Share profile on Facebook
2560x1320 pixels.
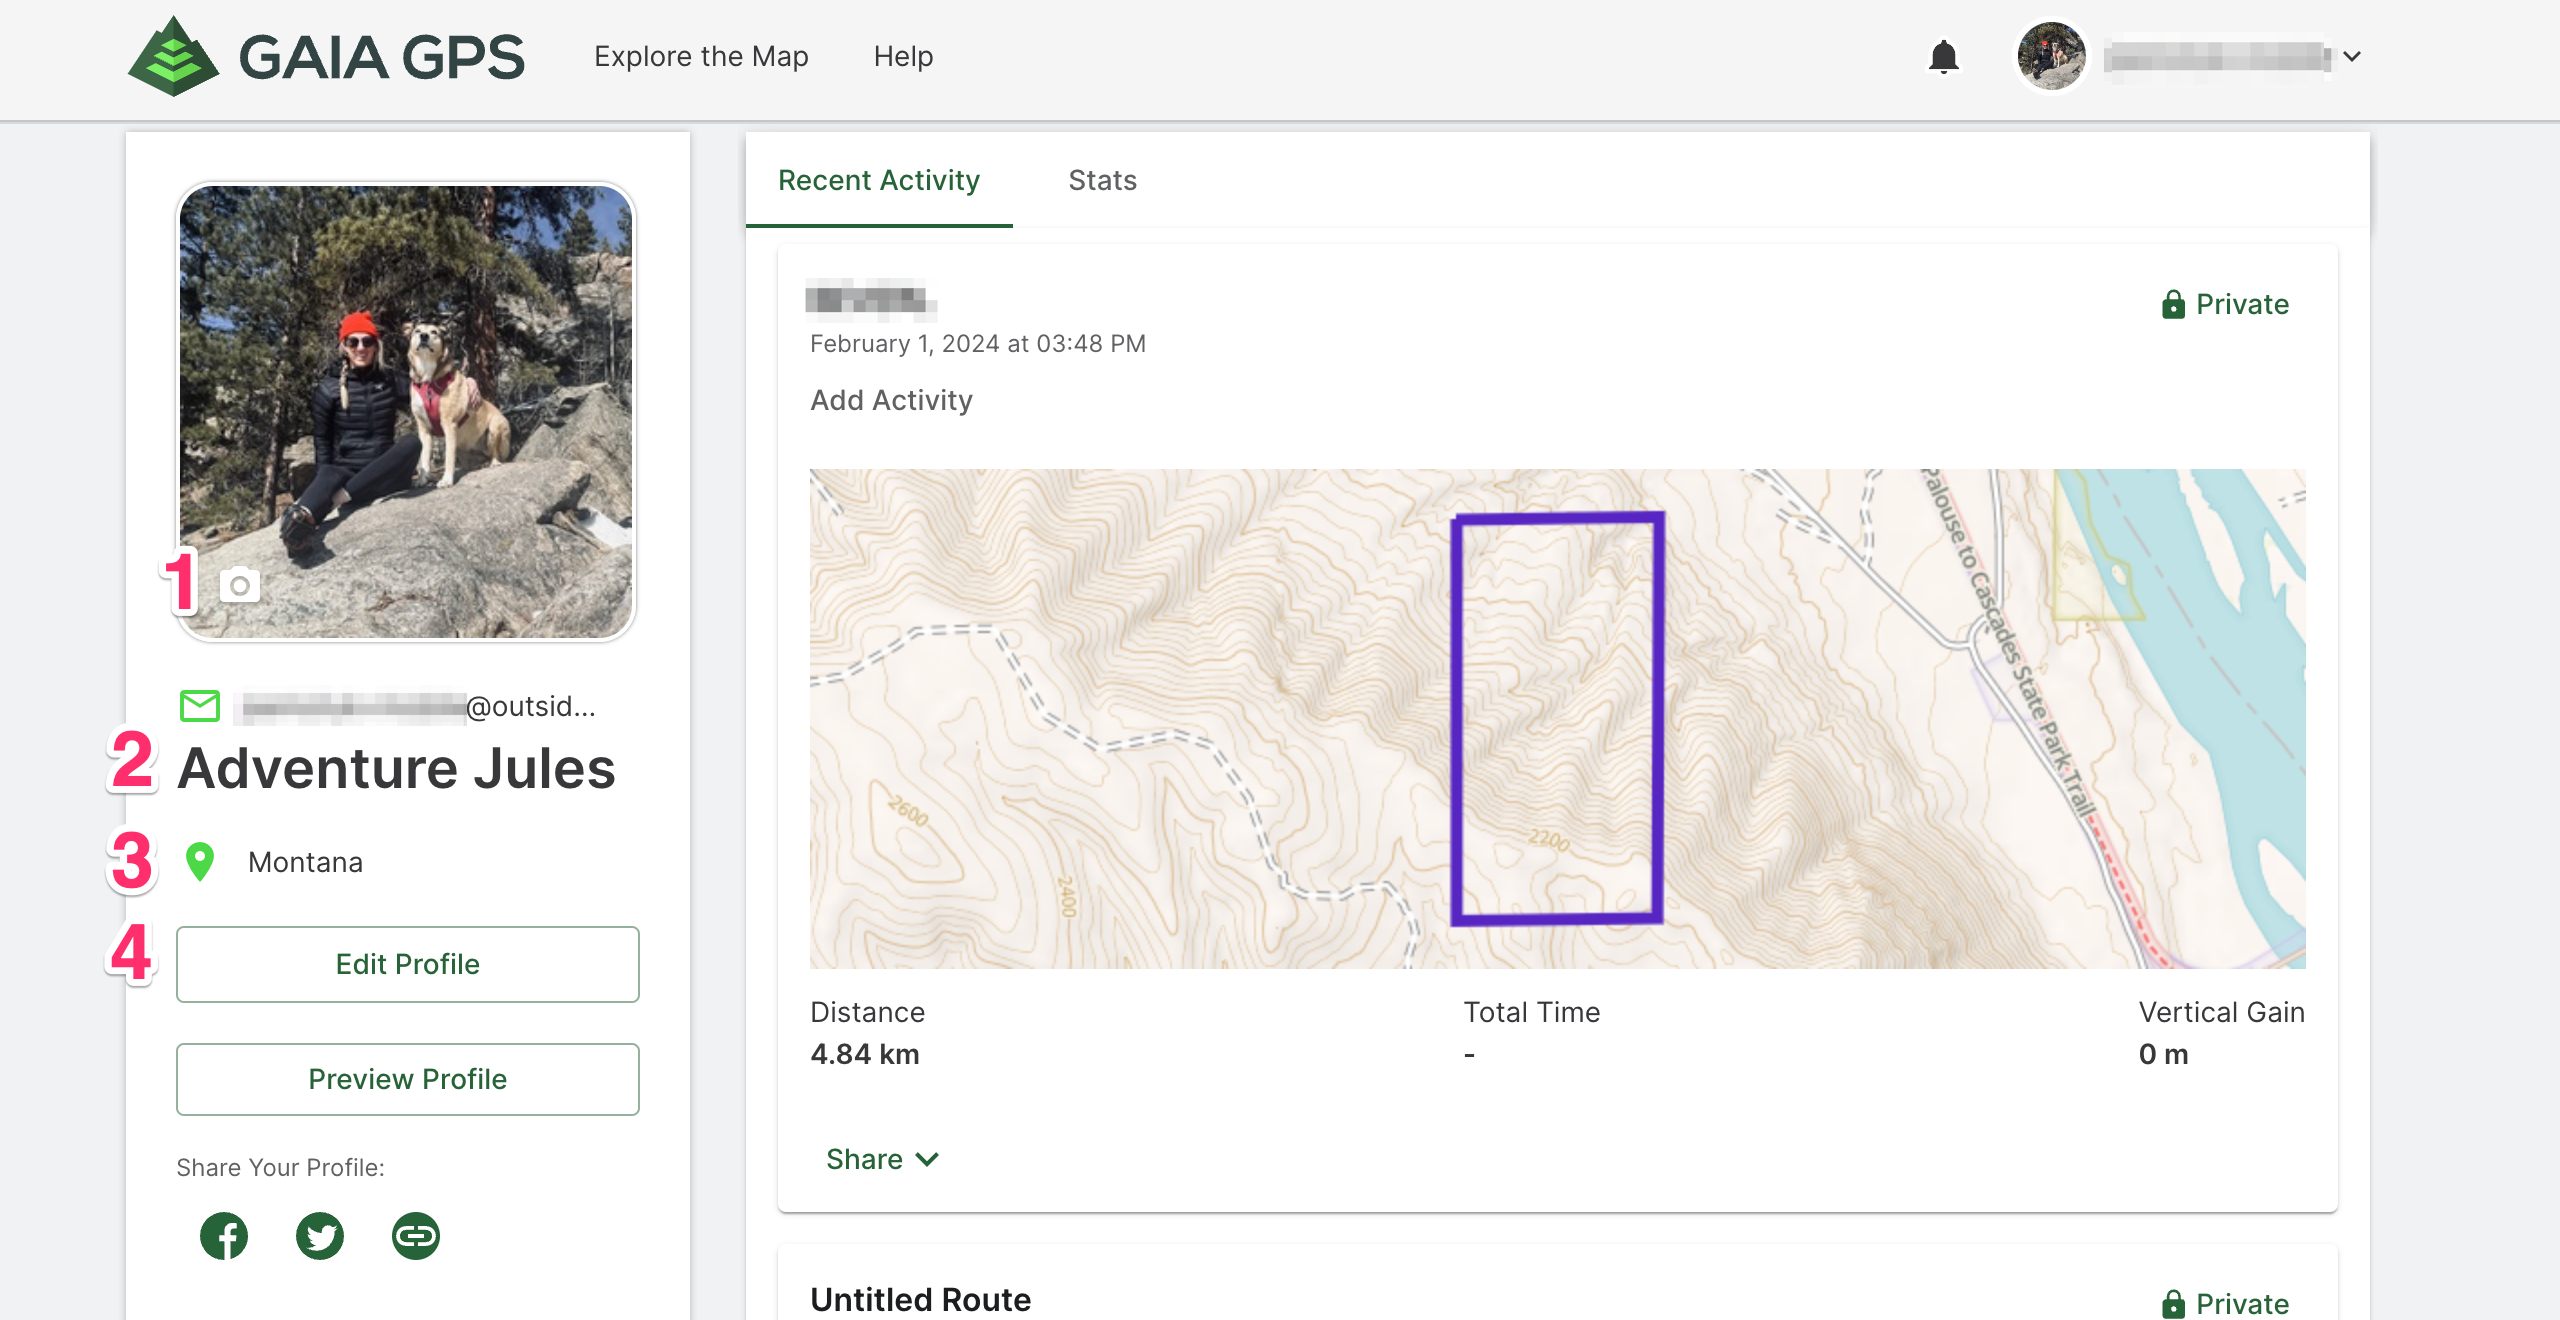point(224,1237)
